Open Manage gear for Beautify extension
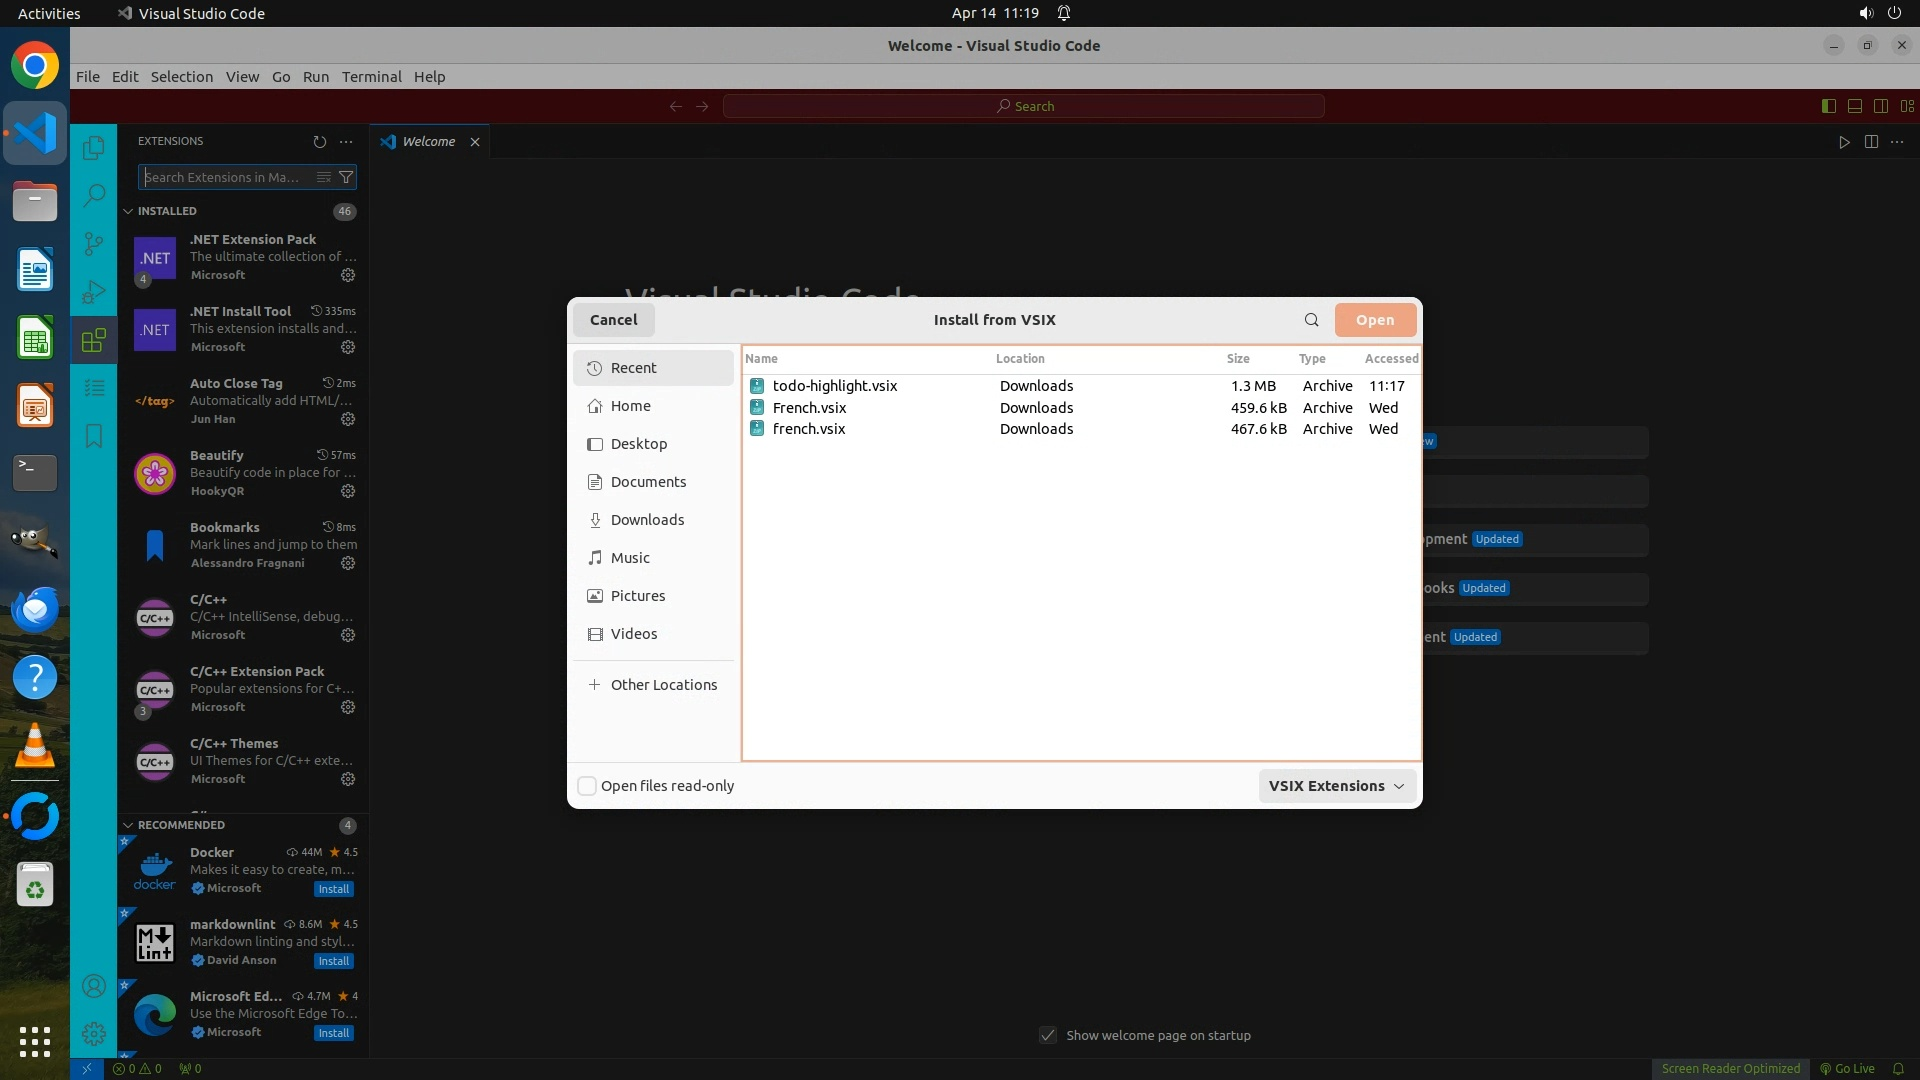1920x1080 pixels. coord(348,491)
